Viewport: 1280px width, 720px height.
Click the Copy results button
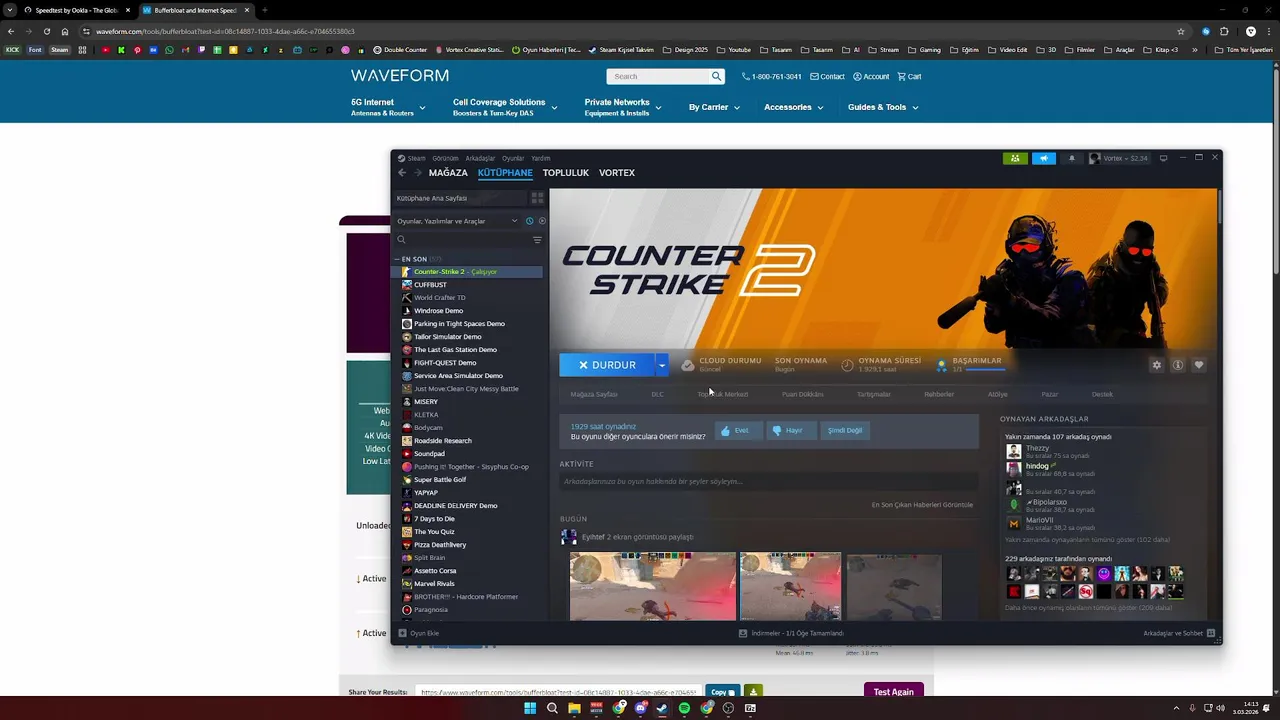[x=722, y=692]
